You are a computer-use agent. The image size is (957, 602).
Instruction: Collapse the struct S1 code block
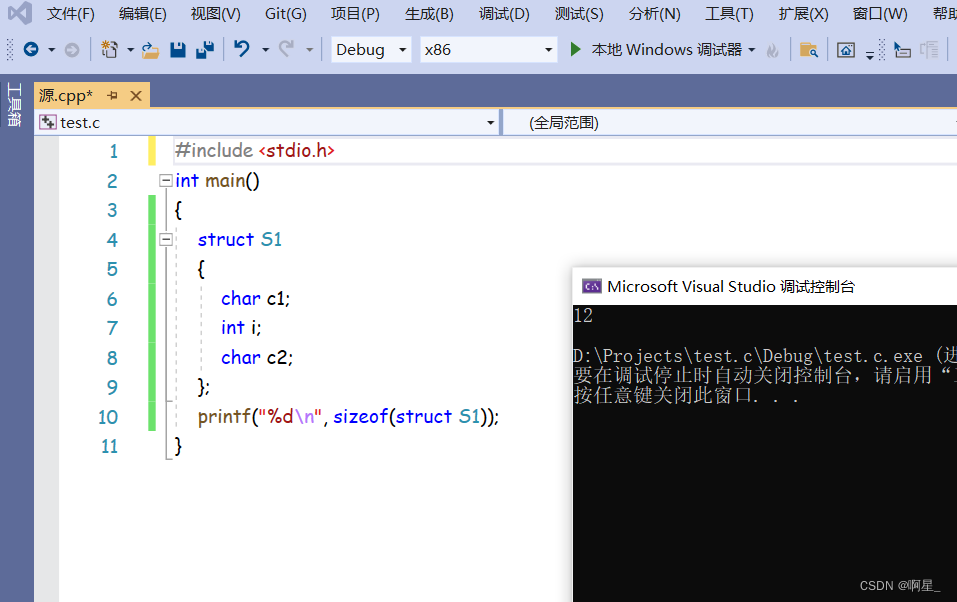[x=165, y=240]
